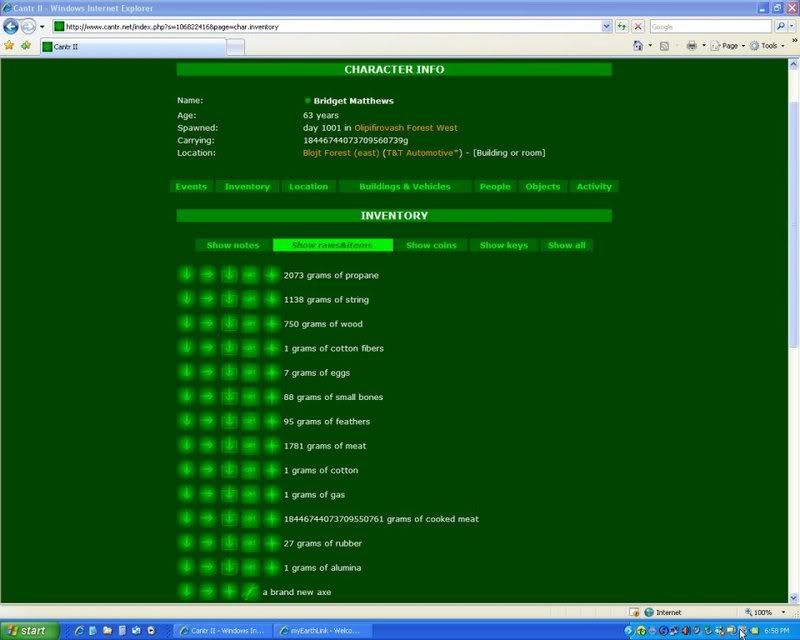Switch to the Events tab
This screenshot has height=640, width=800.
coord(191,186)
